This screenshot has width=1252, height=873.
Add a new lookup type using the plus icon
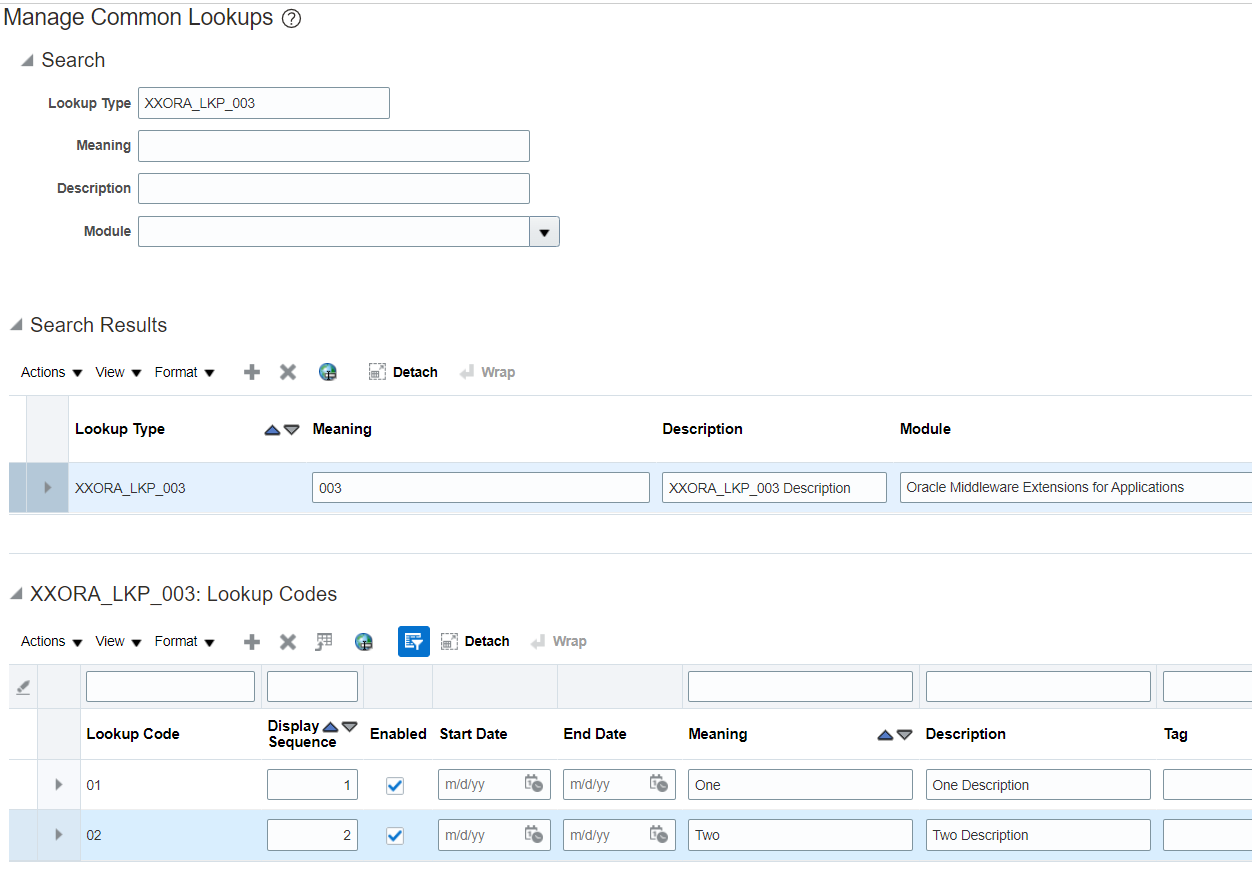251,371
